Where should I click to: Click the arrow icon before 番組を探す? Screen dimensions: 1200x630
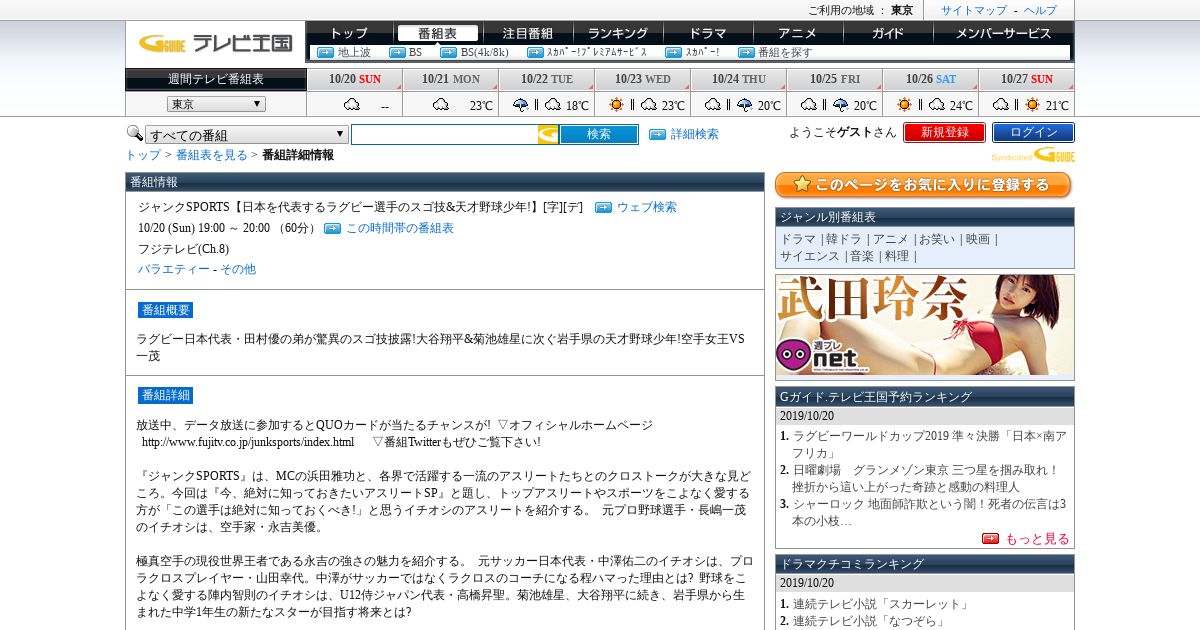pos(746,52)
